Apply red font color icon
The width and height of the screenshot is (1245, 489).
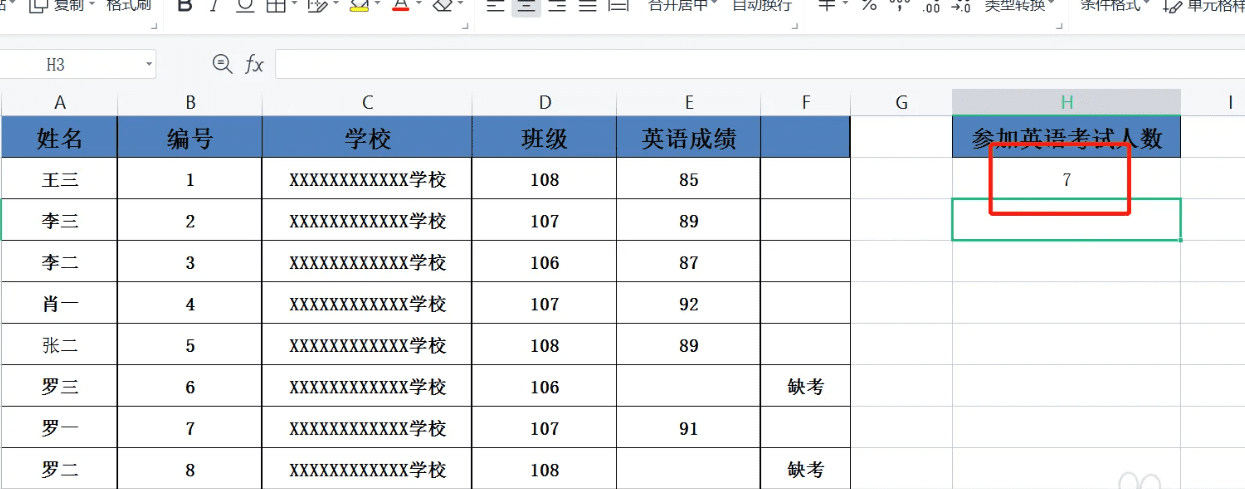click(401, 5)
